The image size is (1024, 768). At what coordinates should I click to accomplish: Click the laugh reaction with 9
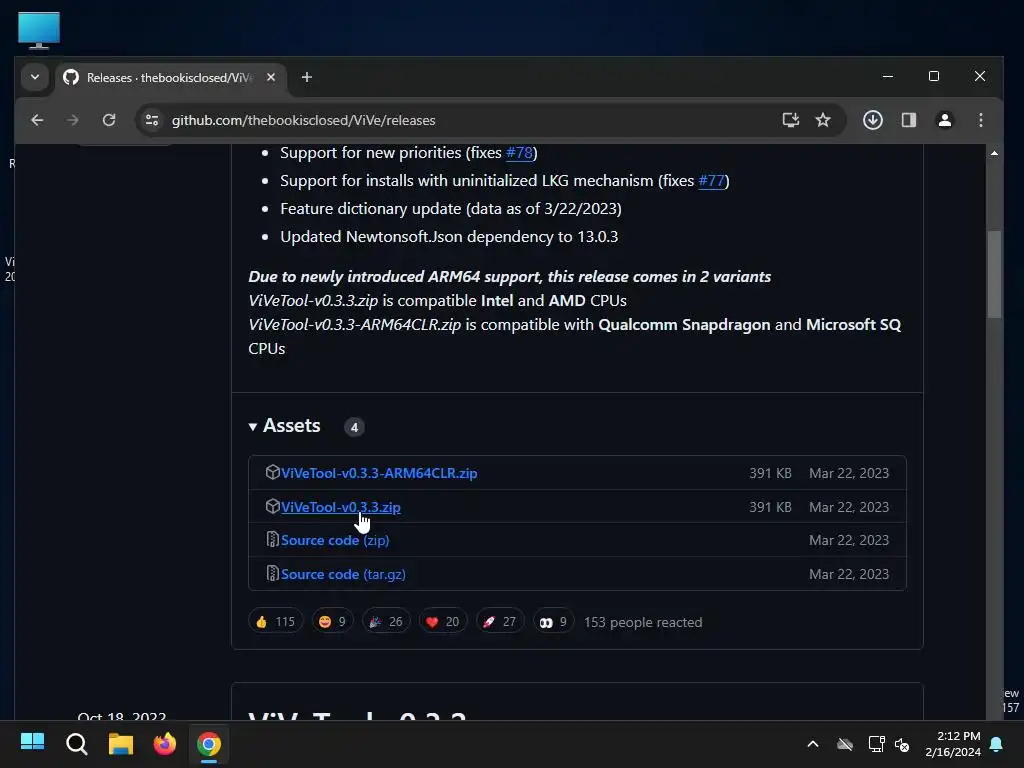332,622
